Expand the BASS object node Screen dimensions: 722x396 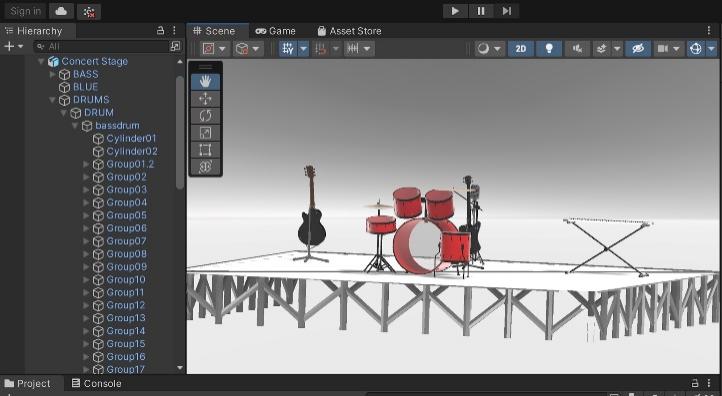53,74
